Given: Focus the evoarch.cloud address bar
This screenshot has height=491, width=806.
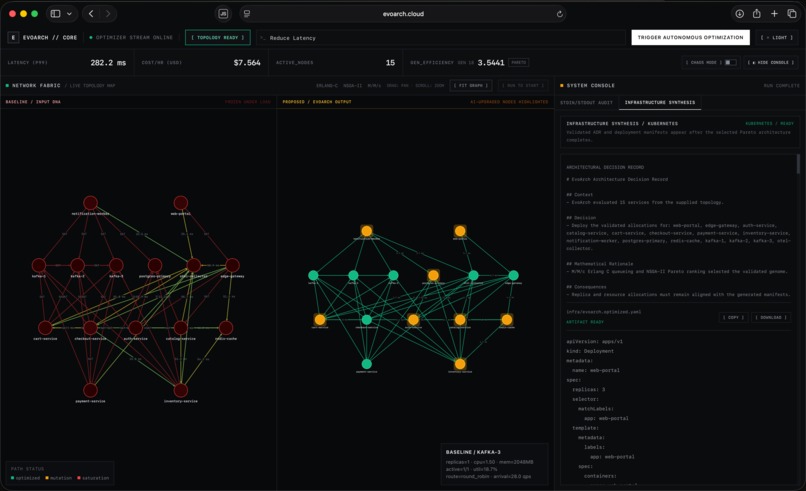Looking at the screenshot, I should 403,14.
